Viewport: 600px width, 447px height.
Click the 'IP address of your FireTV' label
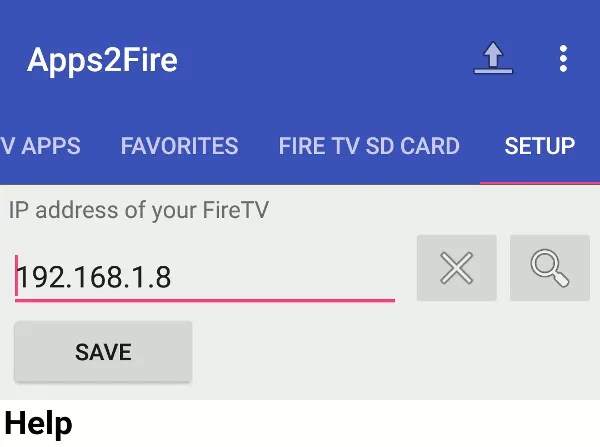[139, 211]
